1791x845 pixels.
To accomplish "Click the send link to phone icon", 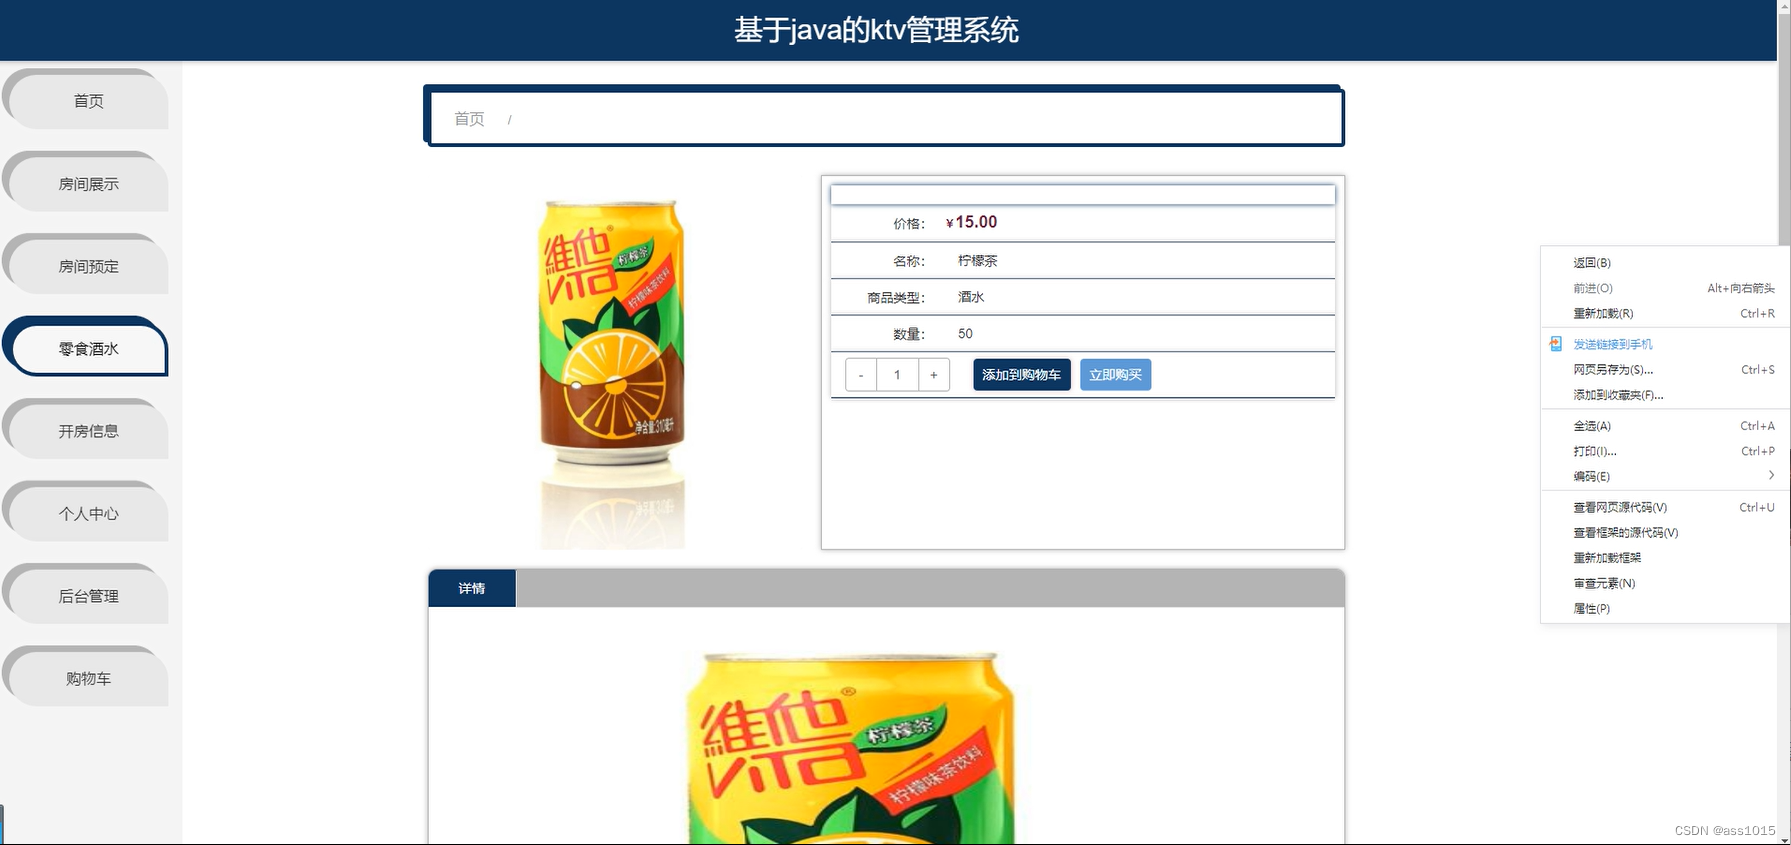I will click(1555, 344).
